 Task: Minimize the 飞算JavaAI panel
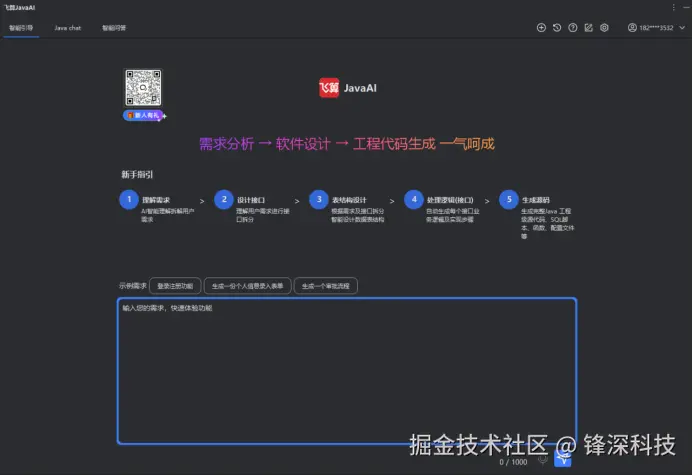[x=686, y=8]
